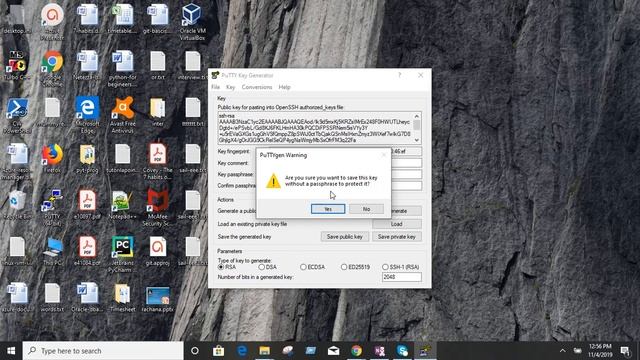Open Mail app from taskbar
The width and height of the screenshot is (640, 360).
click(333, 351)
